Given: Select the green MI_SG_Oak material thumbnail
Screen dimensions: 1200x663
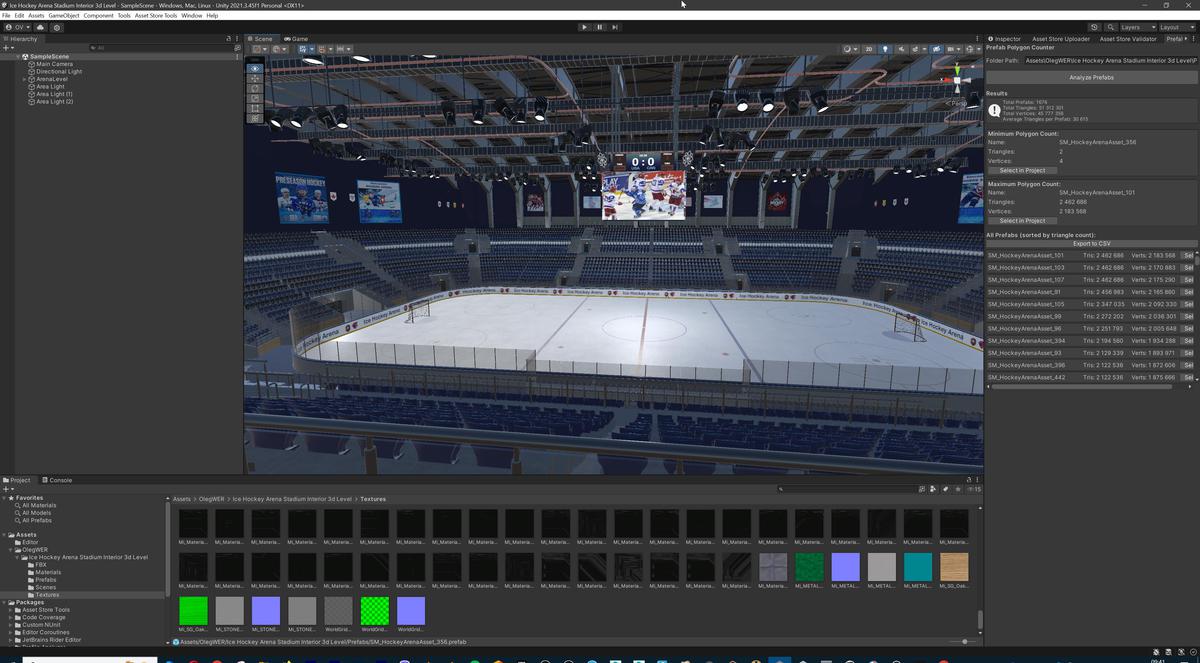Looking at the screenshot, I should [192, 608].
